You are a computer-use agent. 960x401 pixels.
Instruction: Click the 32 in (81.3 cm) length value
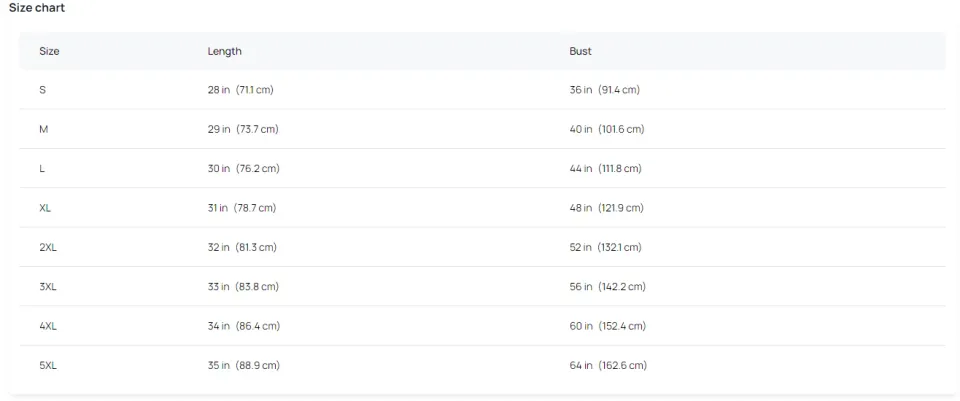coord(242,247)
